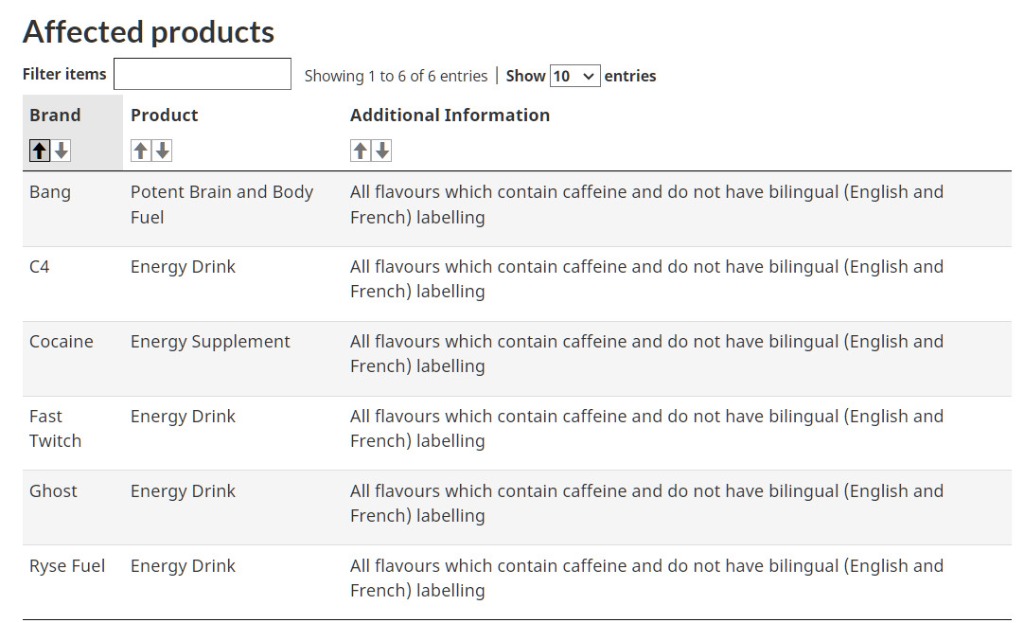Select the Ryse Fuel brand cell
The height and width of the screenshot is (623, 1024).
click(67, 567)
